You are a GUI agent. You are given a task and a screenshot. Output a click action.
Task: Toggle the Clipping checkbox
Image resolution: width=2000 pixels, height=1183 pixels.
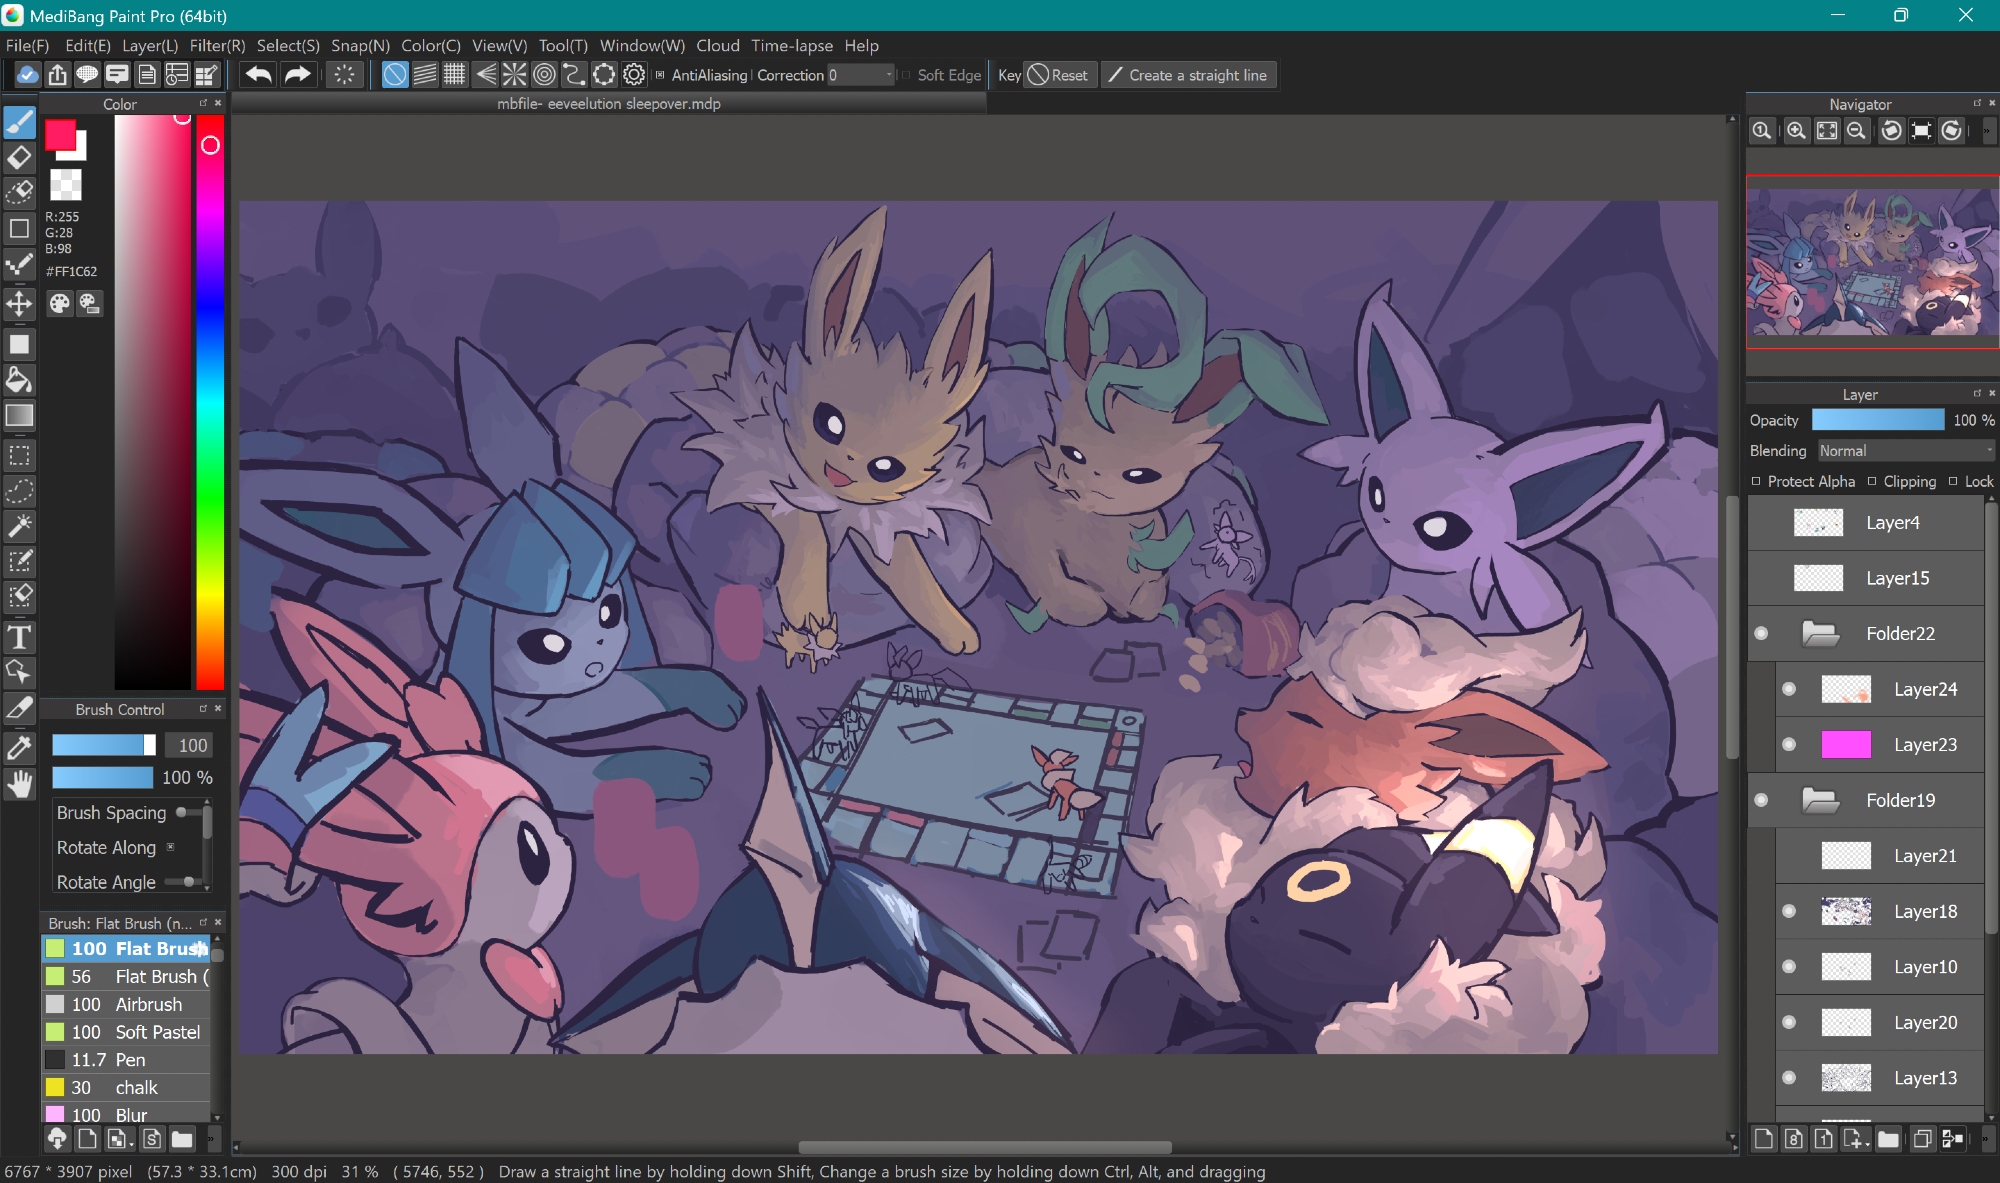(x=1872, y=481)
